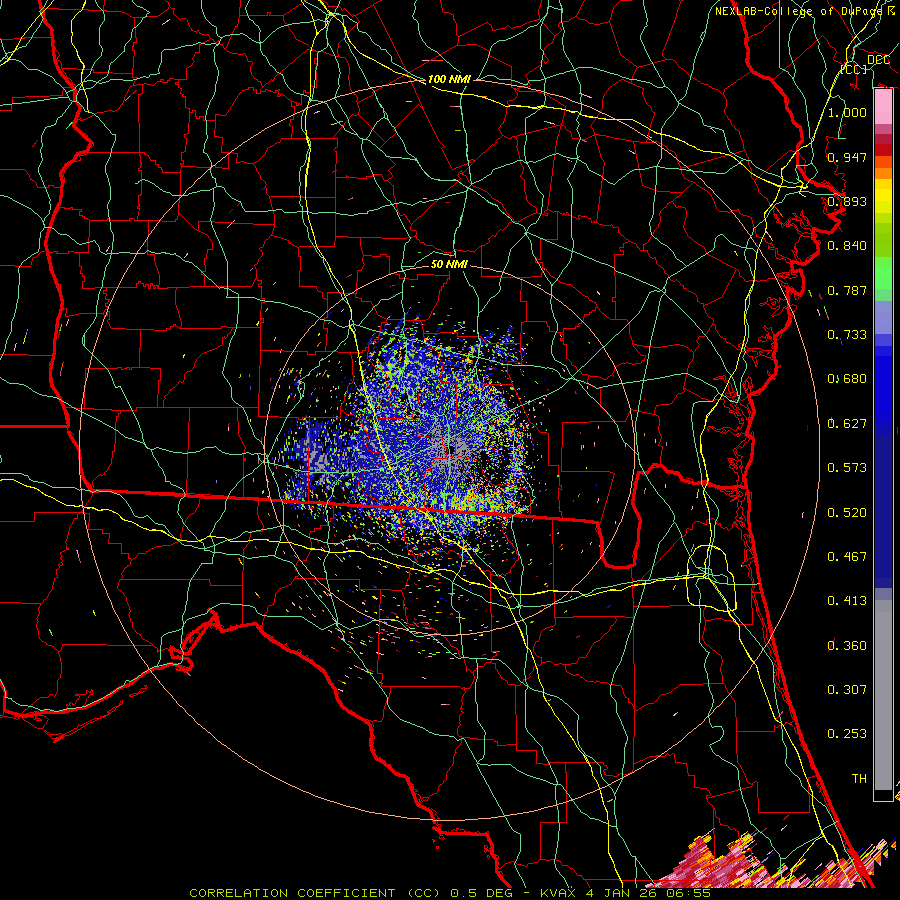Click the 0.307 legend value
This screenshot has width=900, height=900.
(x=847, y=690)
